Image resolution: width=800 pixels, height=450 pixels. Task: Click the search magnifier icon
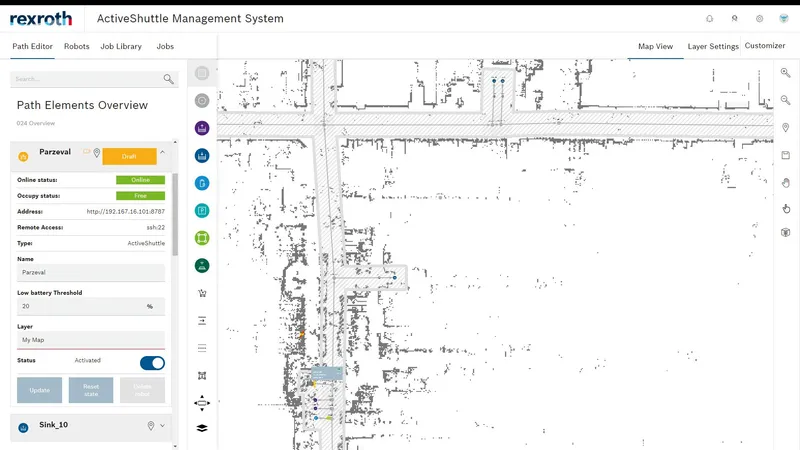tap(168, 79)
